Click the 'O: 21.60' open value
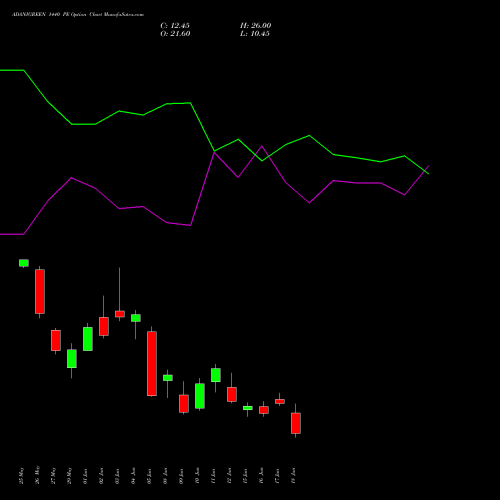Viewport: 500px width, 500px height. (175, 34)
